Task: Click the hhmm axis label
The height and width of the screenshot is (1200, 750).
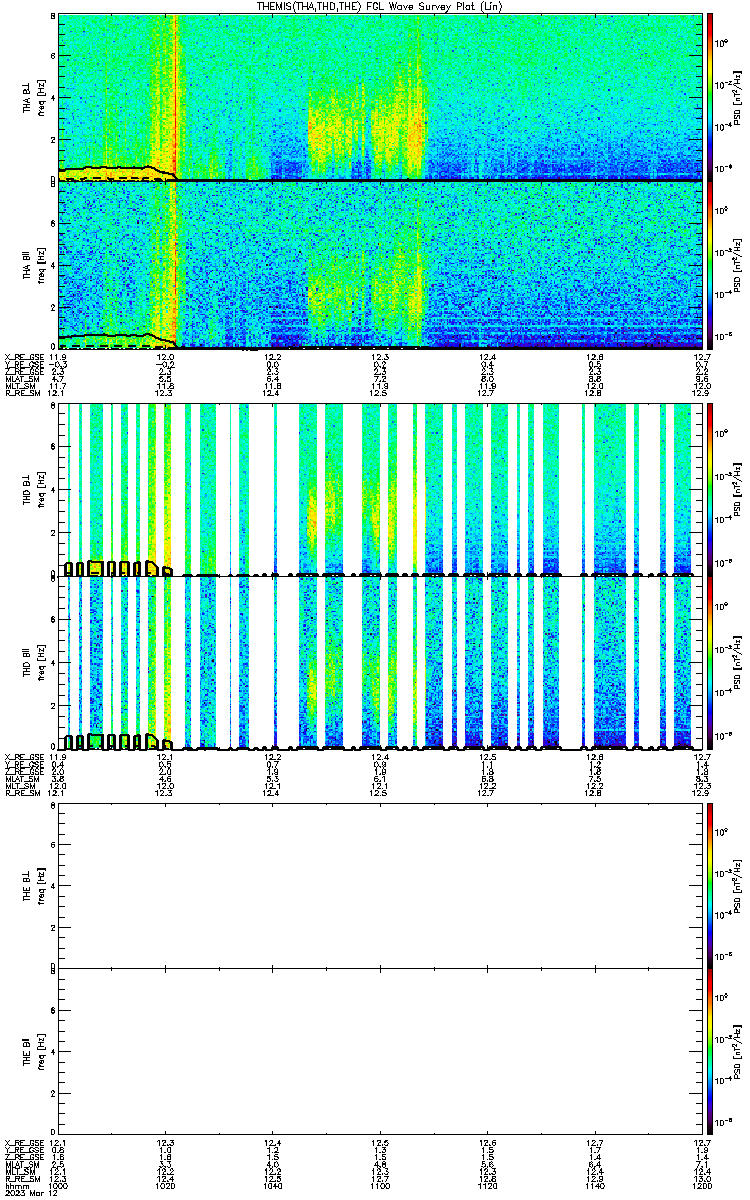Action: coord(15,1185)
